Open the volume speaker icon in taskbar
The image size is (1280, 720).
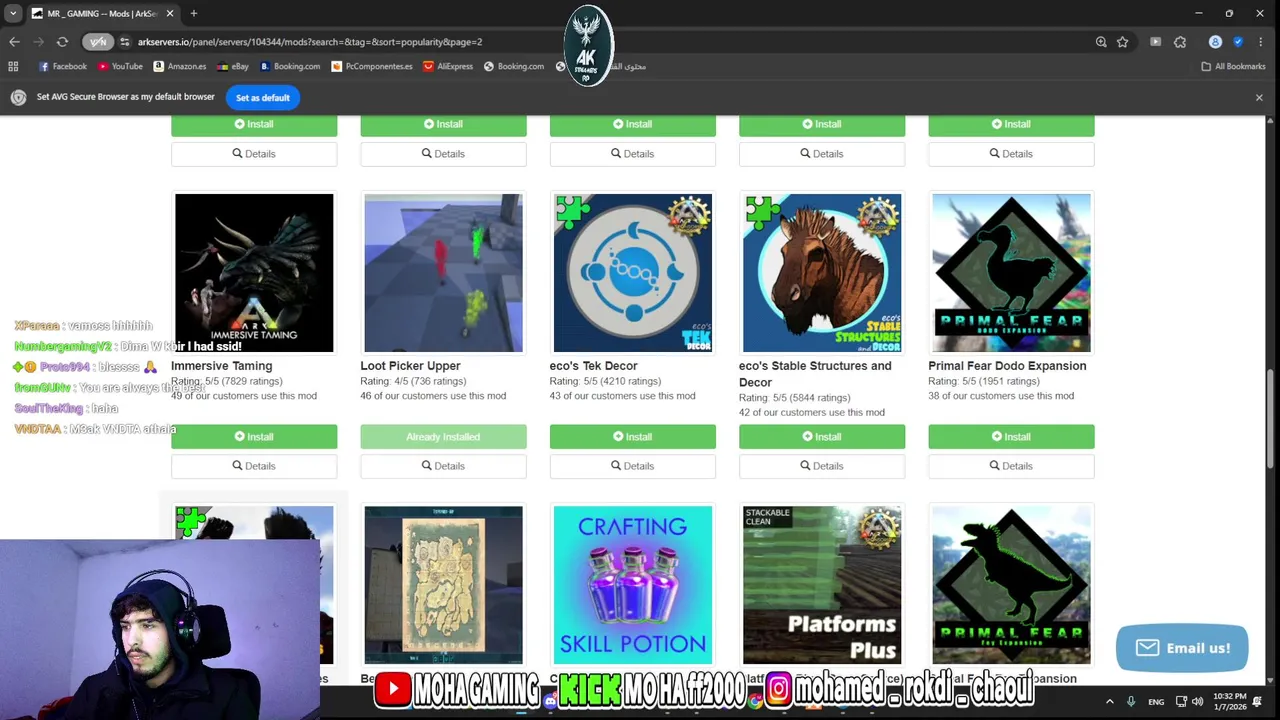pyautogui.click(x=1198, y=702)
